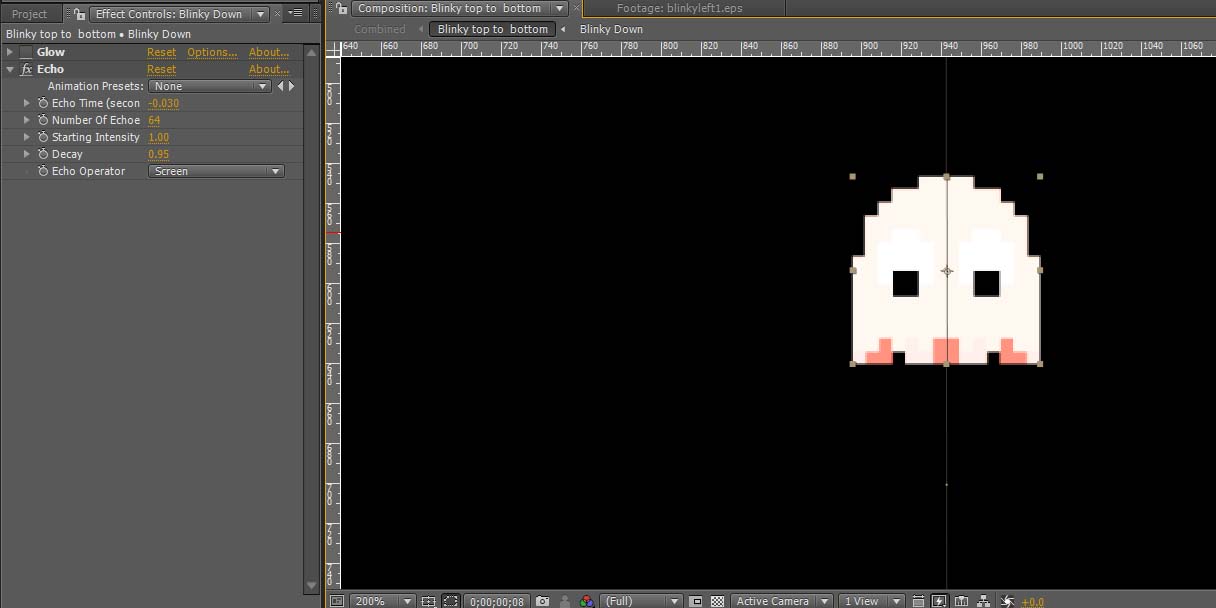Click Starting Intensity value 1.00
Screen dimensions: 1216x608
(158, 137)
